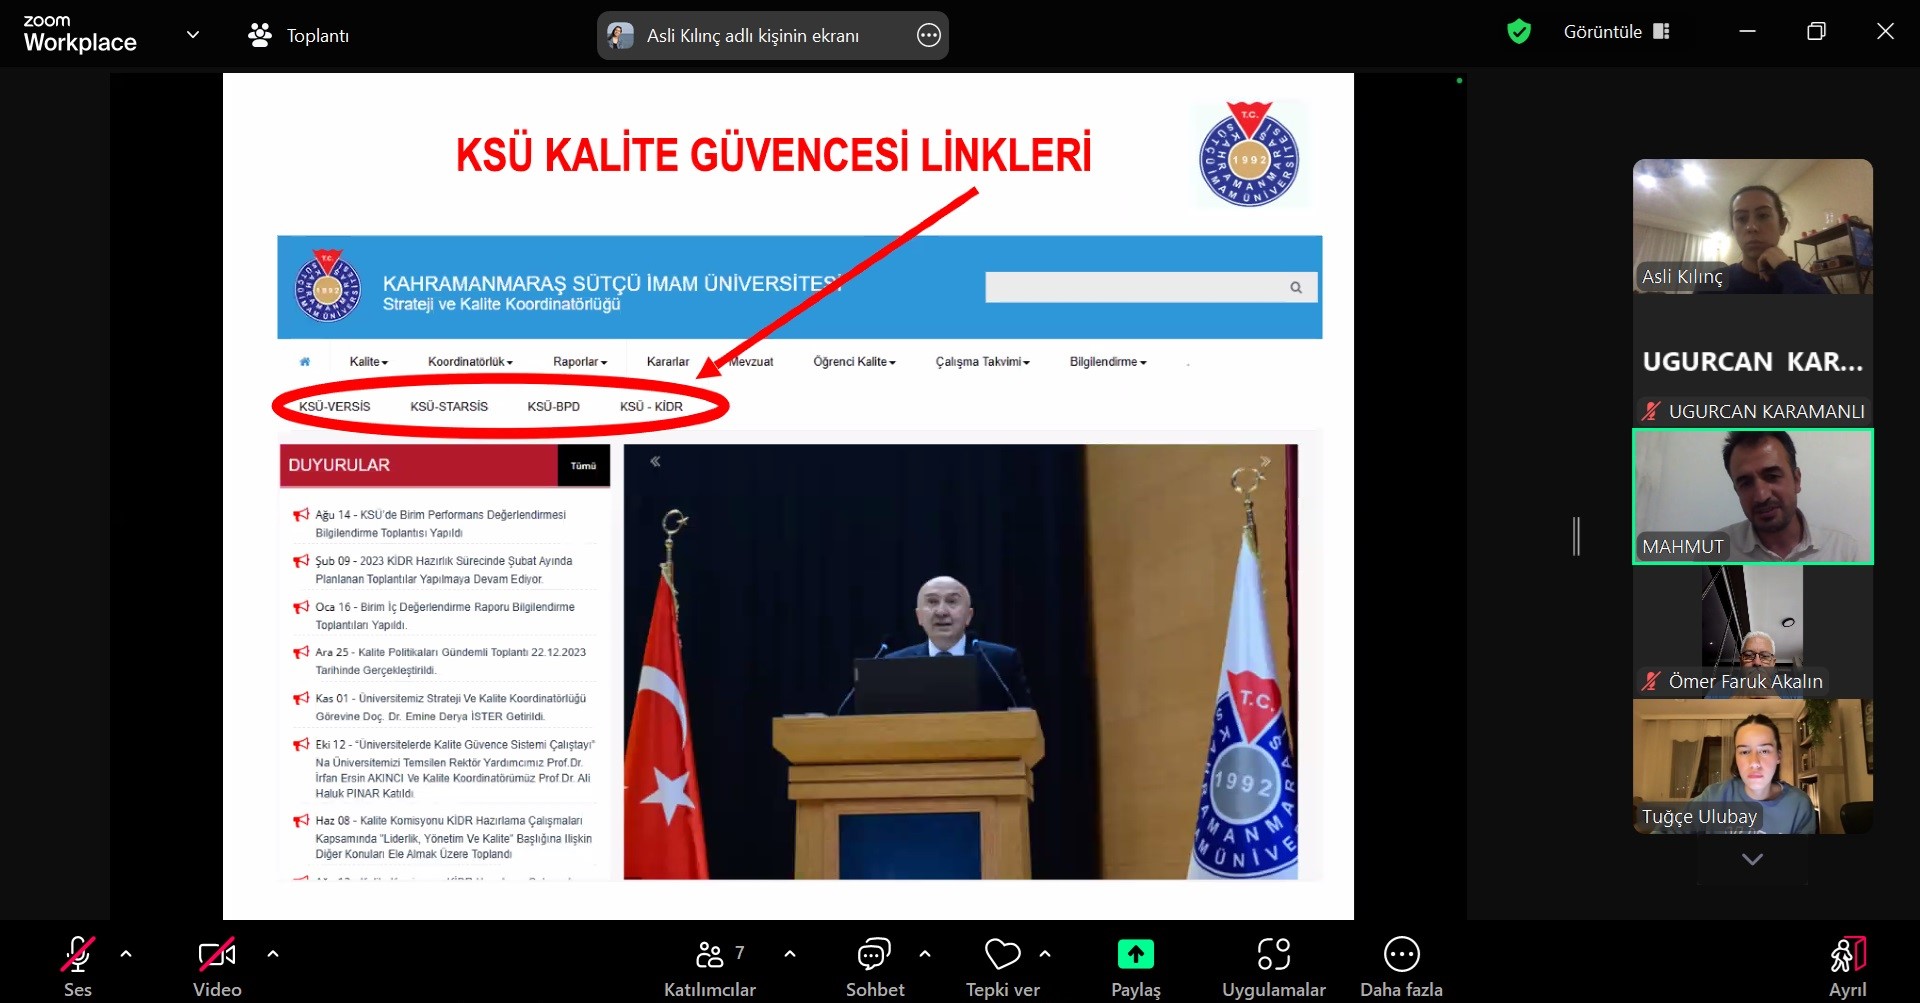Open the Zoom Workplace dropdown chevron
1920x1003 pixels.
[x=193, y=35]
